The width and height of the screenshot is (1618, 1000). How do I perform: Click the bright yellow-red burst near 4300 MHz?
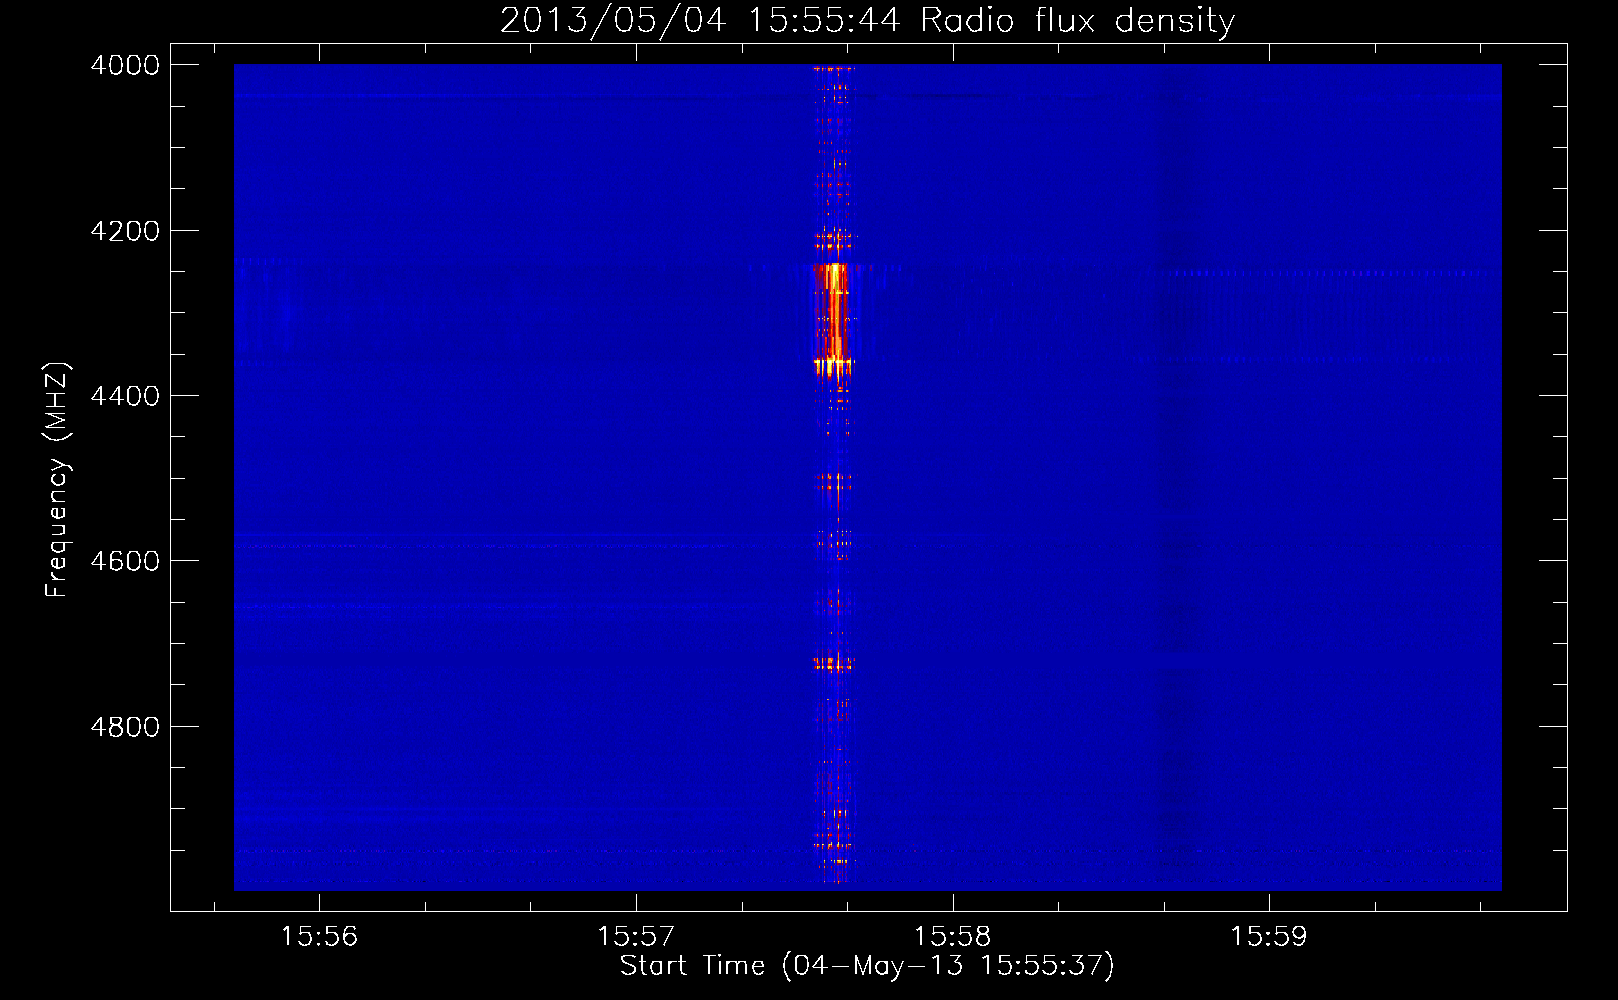pyautogui.click(x=832, y=318)
